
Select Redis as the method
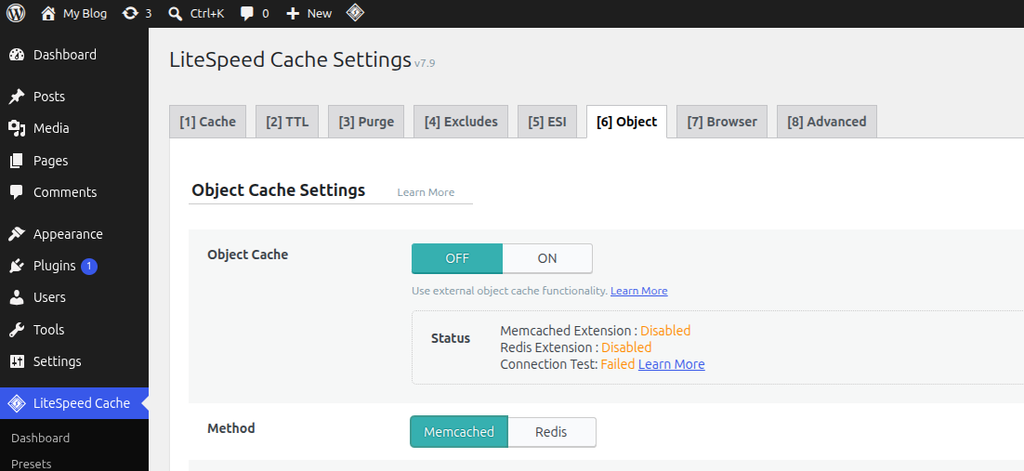(x=551, y=432)
